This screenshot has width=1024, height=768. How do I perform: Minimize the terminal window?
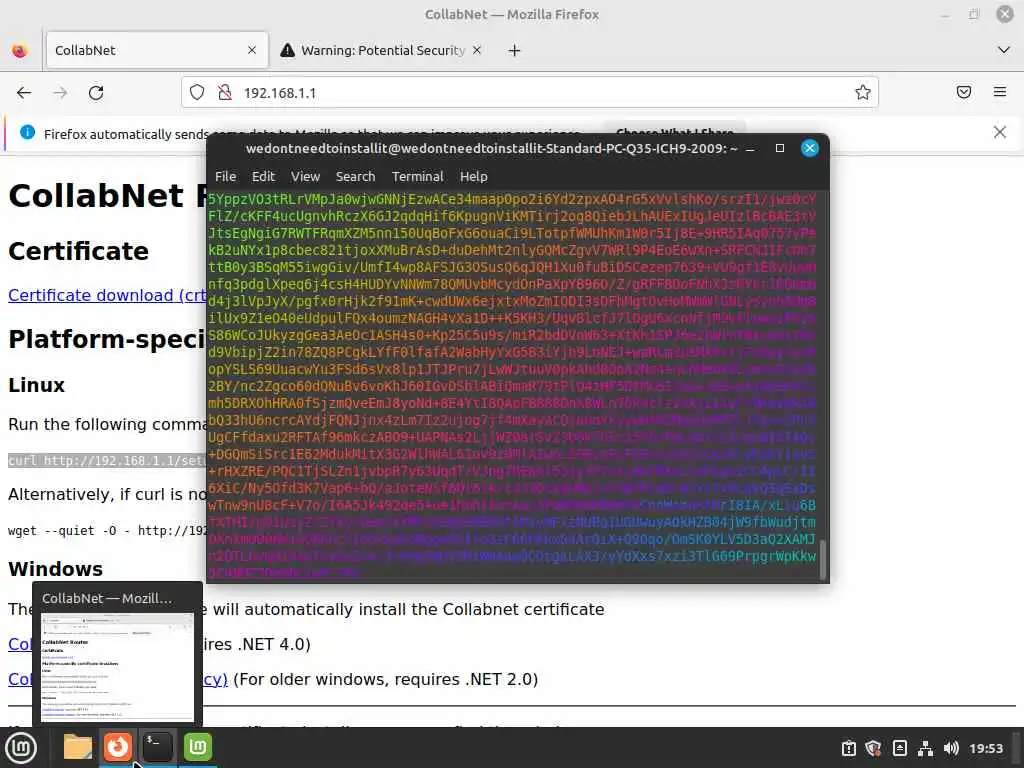tap(750, 149)
